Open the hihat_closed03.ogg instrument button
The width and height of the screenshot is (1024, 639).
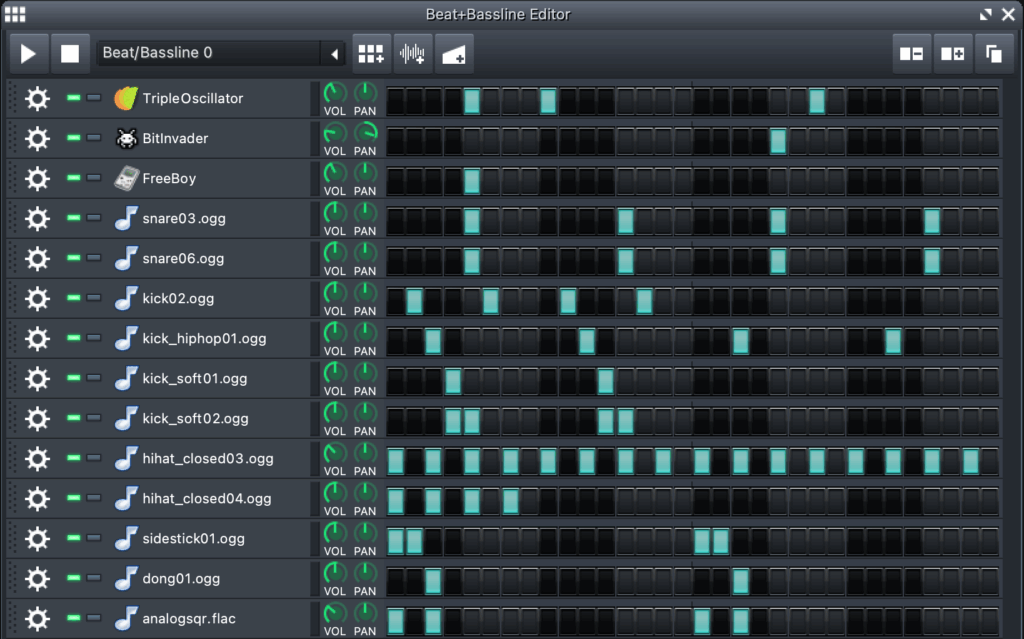[x=210, y=458]
